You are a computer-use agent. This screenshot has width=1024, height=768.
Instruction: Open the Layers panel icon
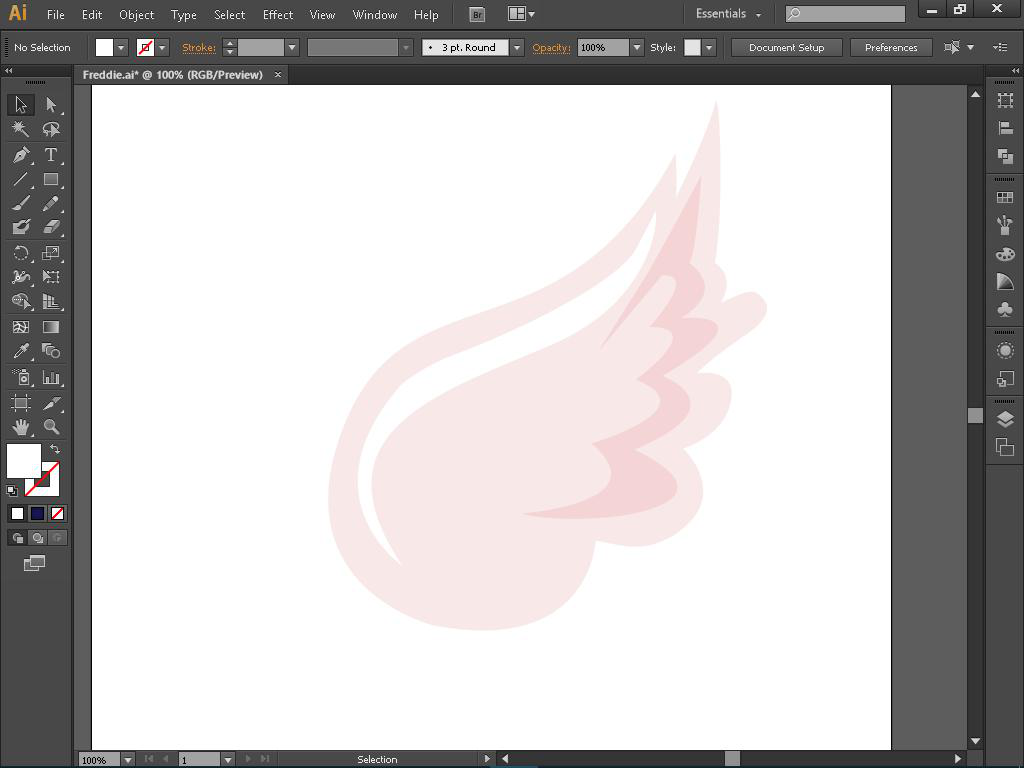[1005, 419]
